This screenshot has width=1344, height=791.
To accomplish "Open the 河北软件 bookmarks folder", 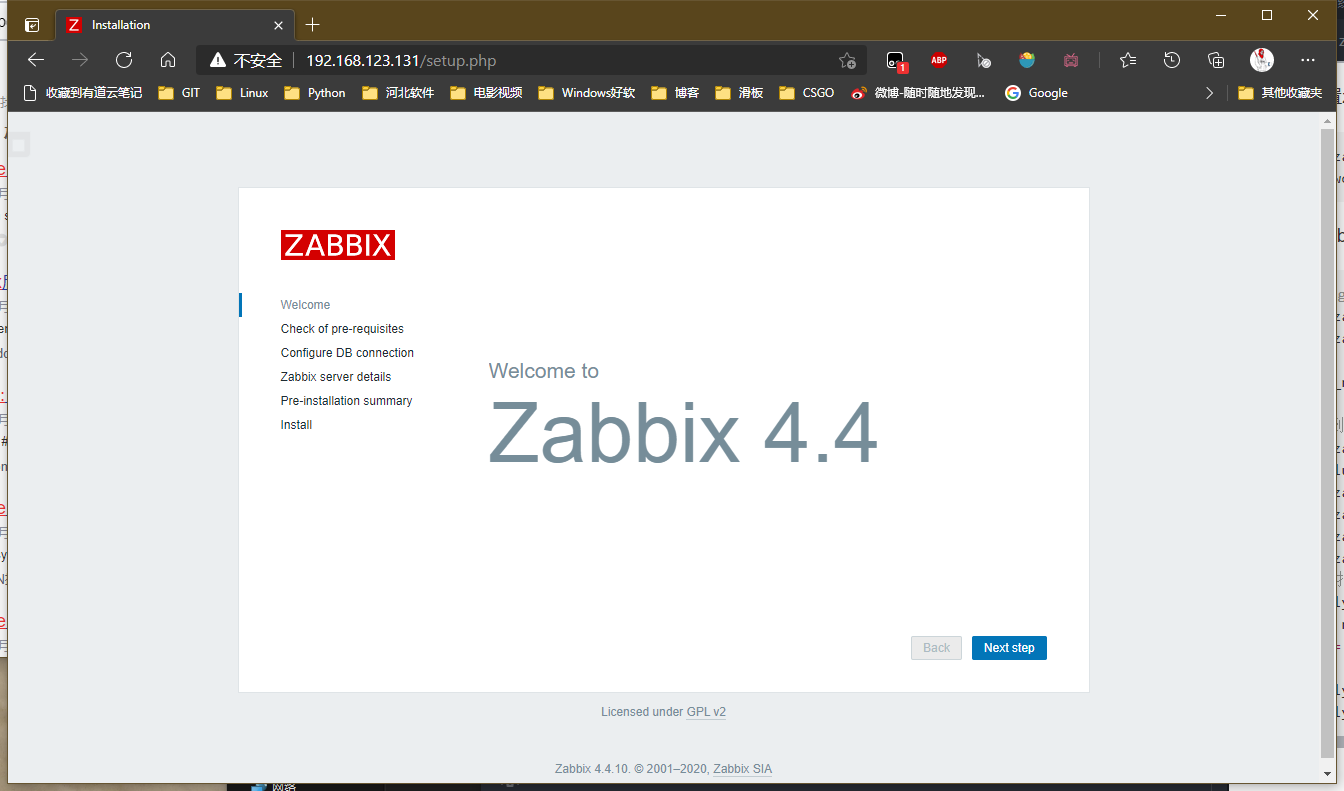I will [398, 93].
